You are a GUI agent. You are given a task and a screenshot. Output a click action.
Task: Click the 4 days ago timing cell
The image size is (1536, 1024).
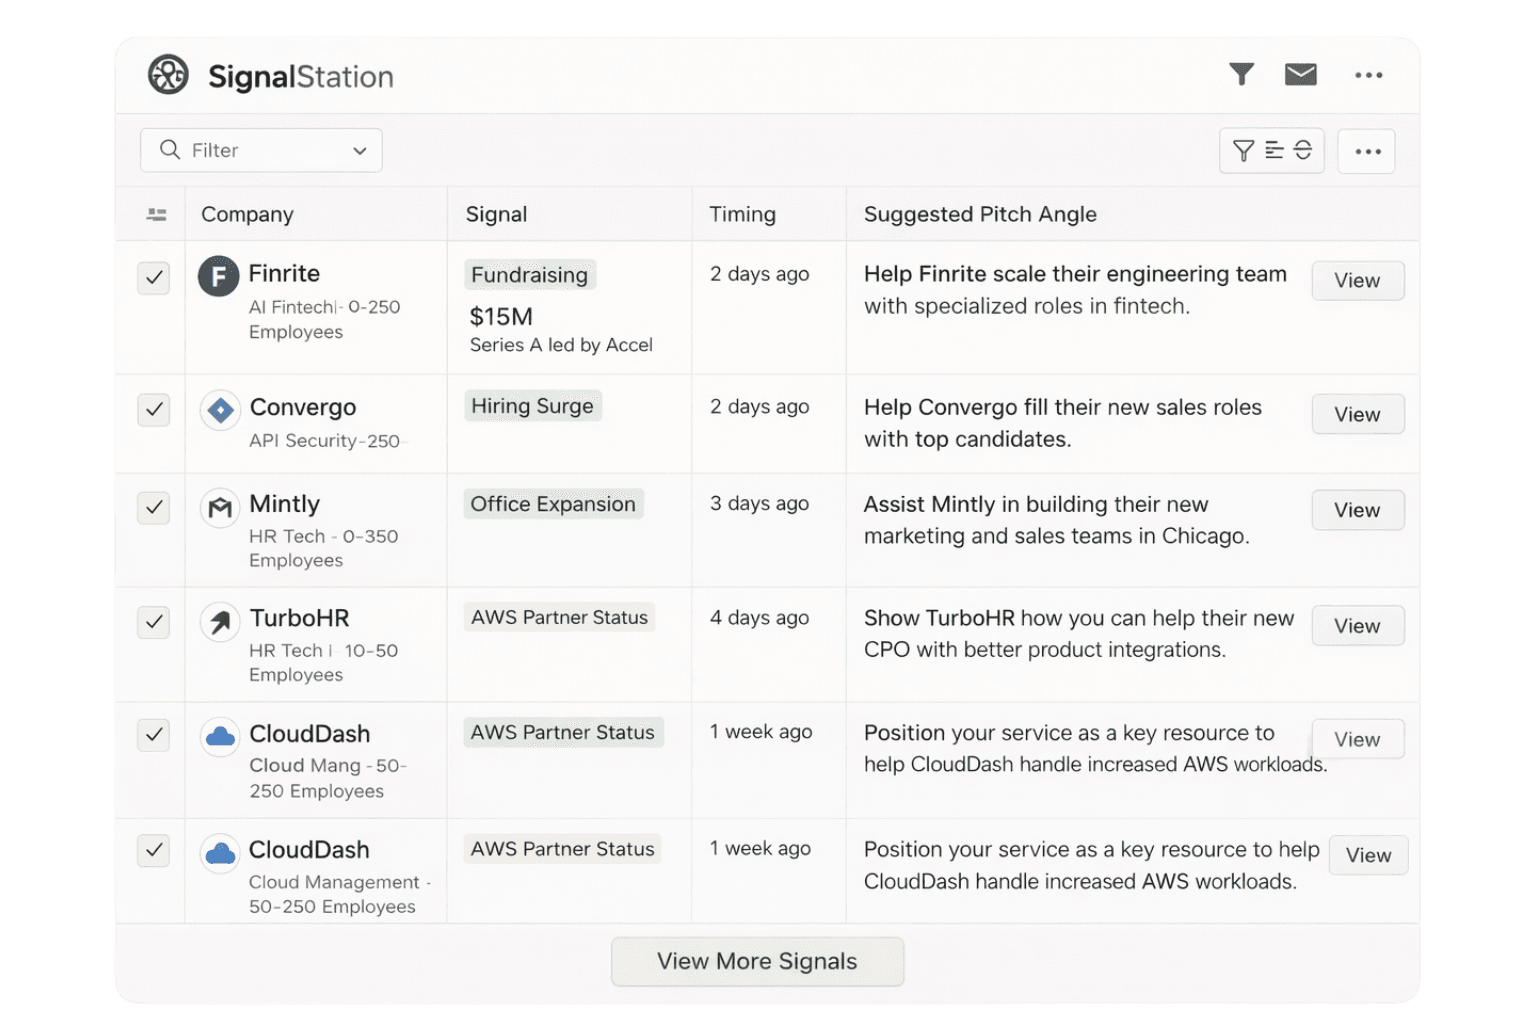[x=759, y=618]
